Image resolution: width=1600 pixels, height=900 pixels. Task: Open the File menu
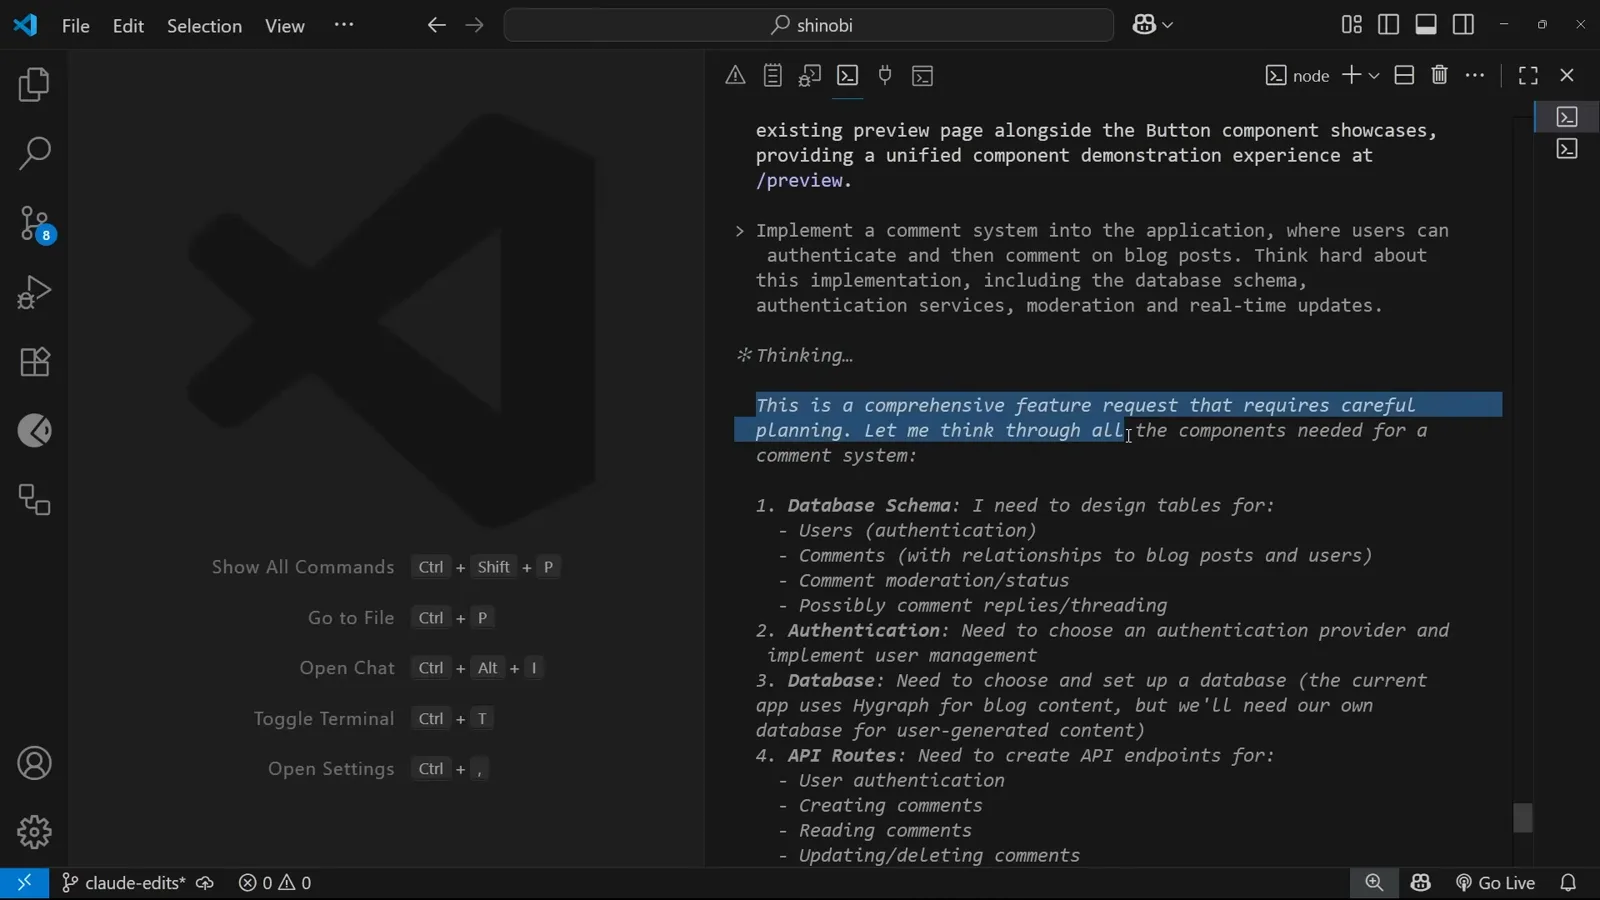[76, 26]
